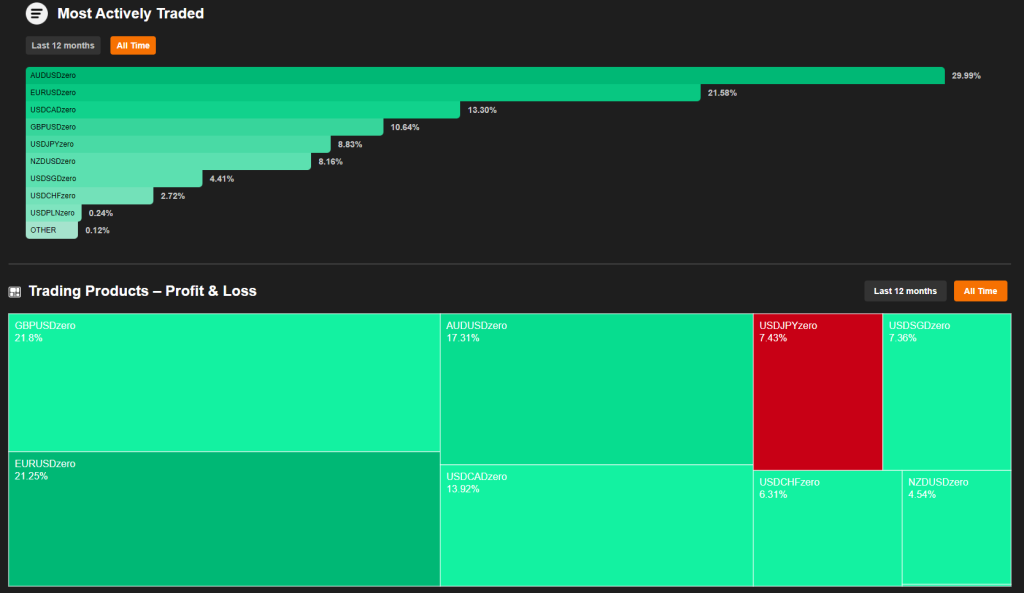Click the AUDUSDzero 29.99% bar

(485, 76)
